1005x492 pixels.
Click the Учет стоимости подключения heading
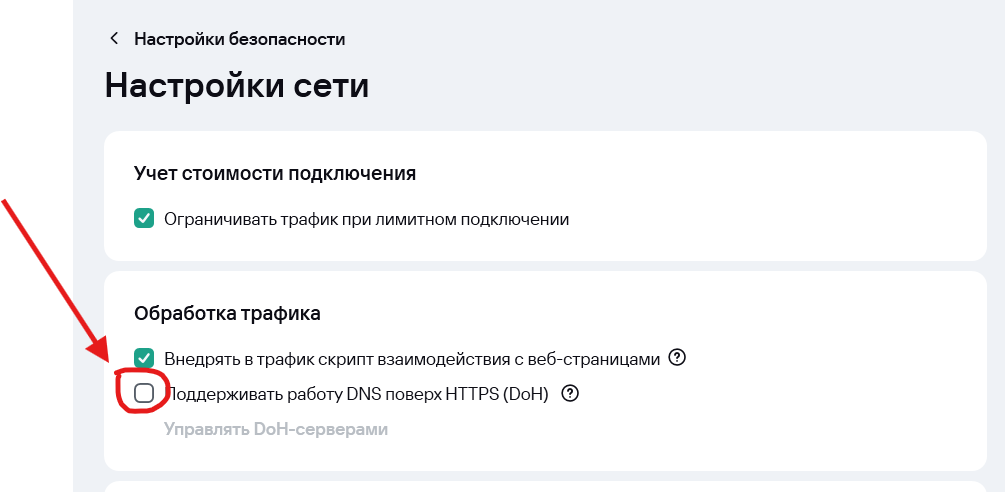point(274,173)
